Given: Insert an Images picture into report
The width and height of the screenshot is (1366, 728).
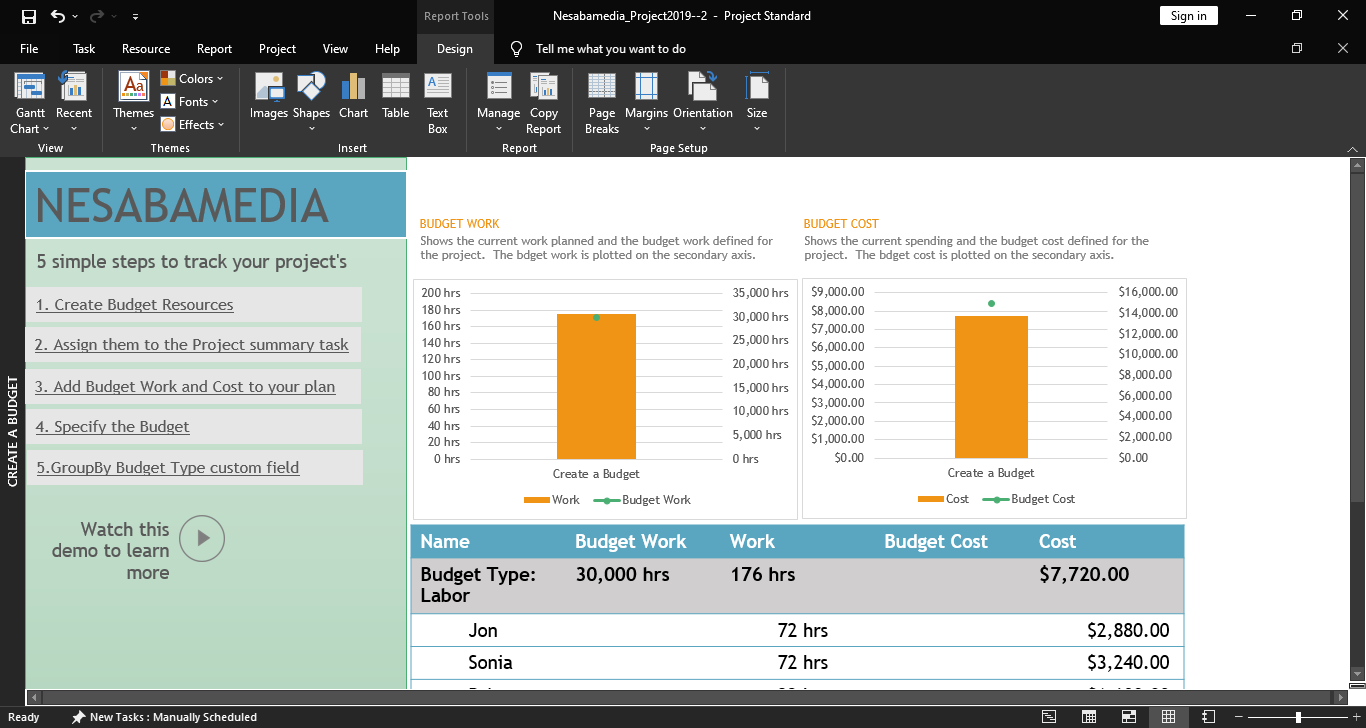Looking at the screenshot, I should pyautogui.click(x=268, y=96).
